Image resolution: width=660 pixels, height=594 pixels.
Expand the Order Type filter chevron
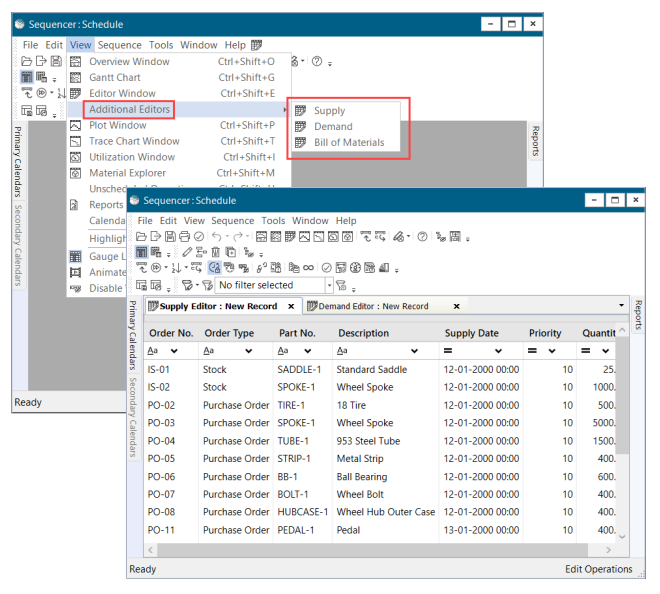click(249, 351)
